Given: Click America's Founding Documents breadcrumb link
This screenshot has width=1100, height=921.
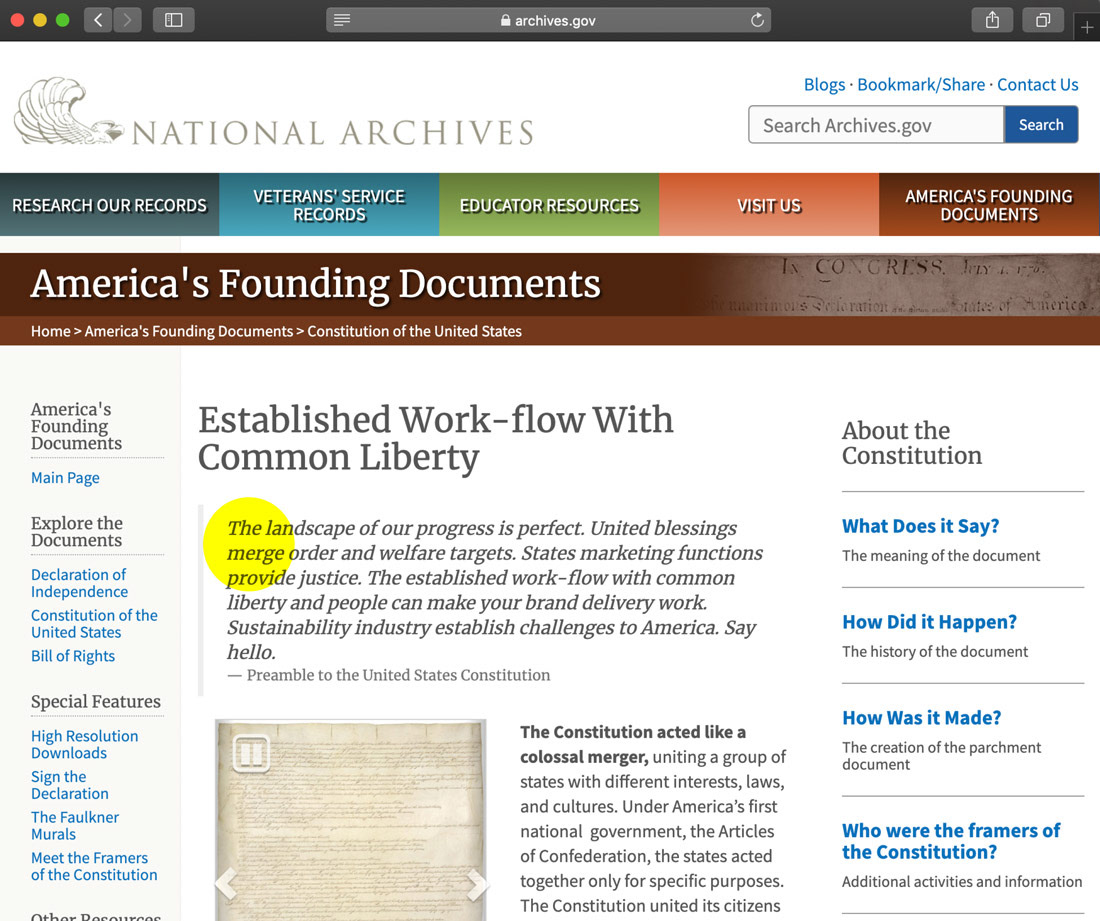Looking at the screenshot, I should (189, 331).
